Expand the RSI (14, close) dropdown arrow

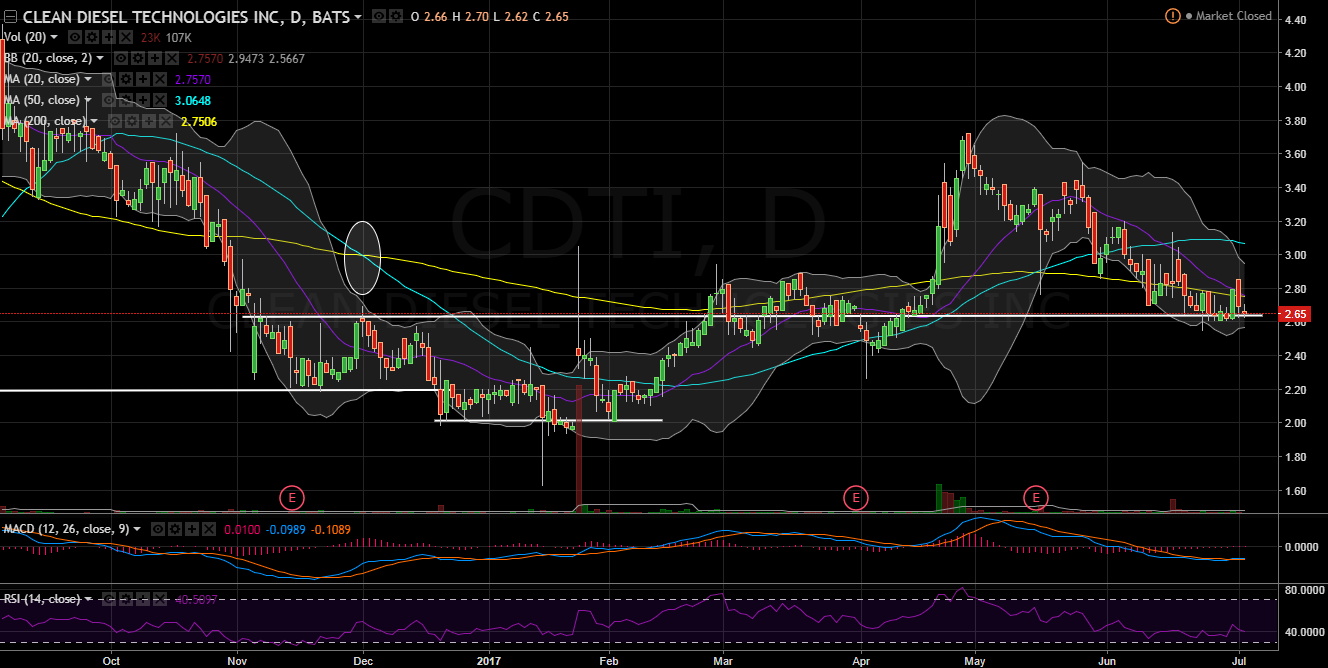pos(89,599)
